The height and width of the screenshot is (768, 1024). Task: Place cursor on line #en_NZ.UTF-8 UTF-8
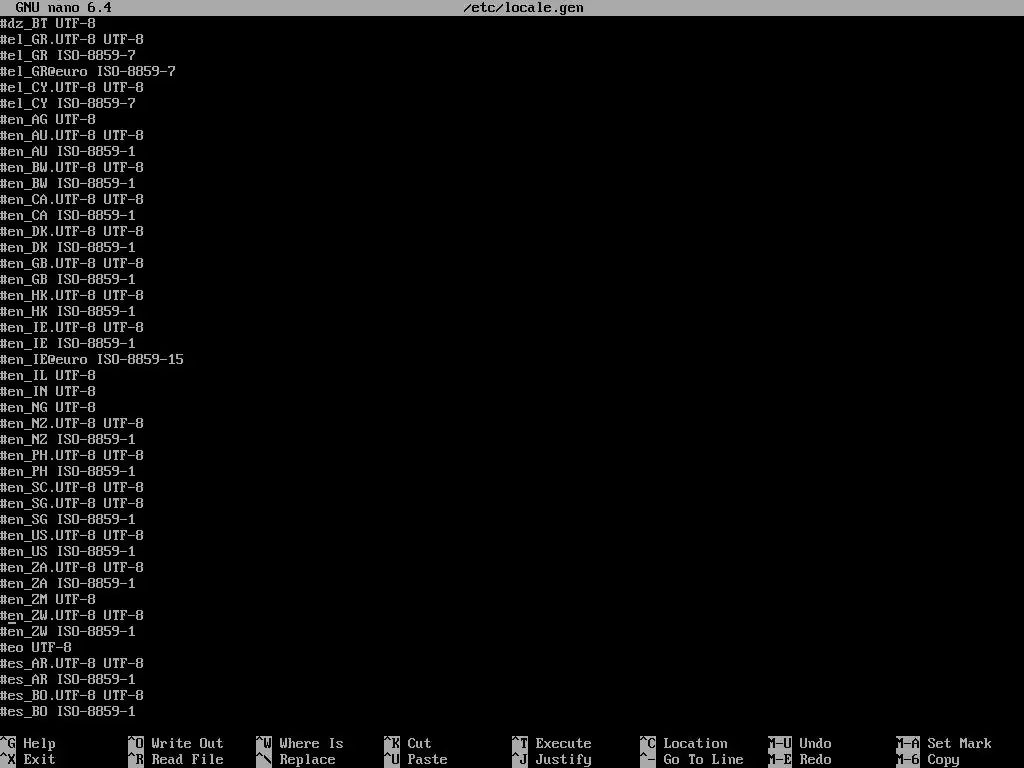[x=72, y=423]
